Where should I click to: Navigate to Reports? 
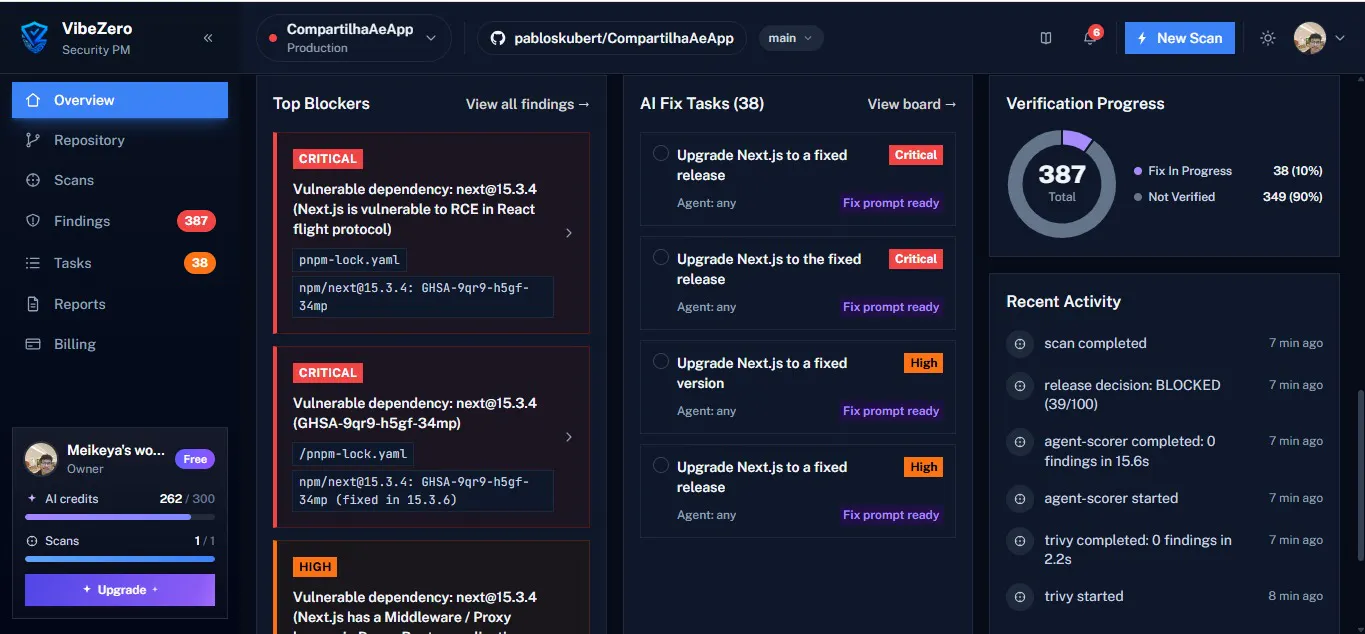(x=120, y=304)
